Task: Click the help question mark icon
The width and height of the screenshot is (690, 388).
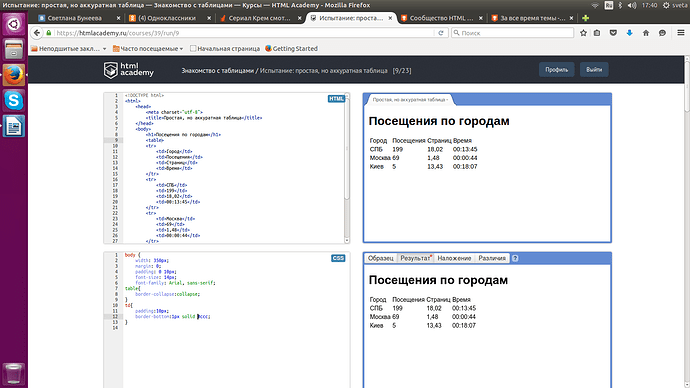Action: 515,258
